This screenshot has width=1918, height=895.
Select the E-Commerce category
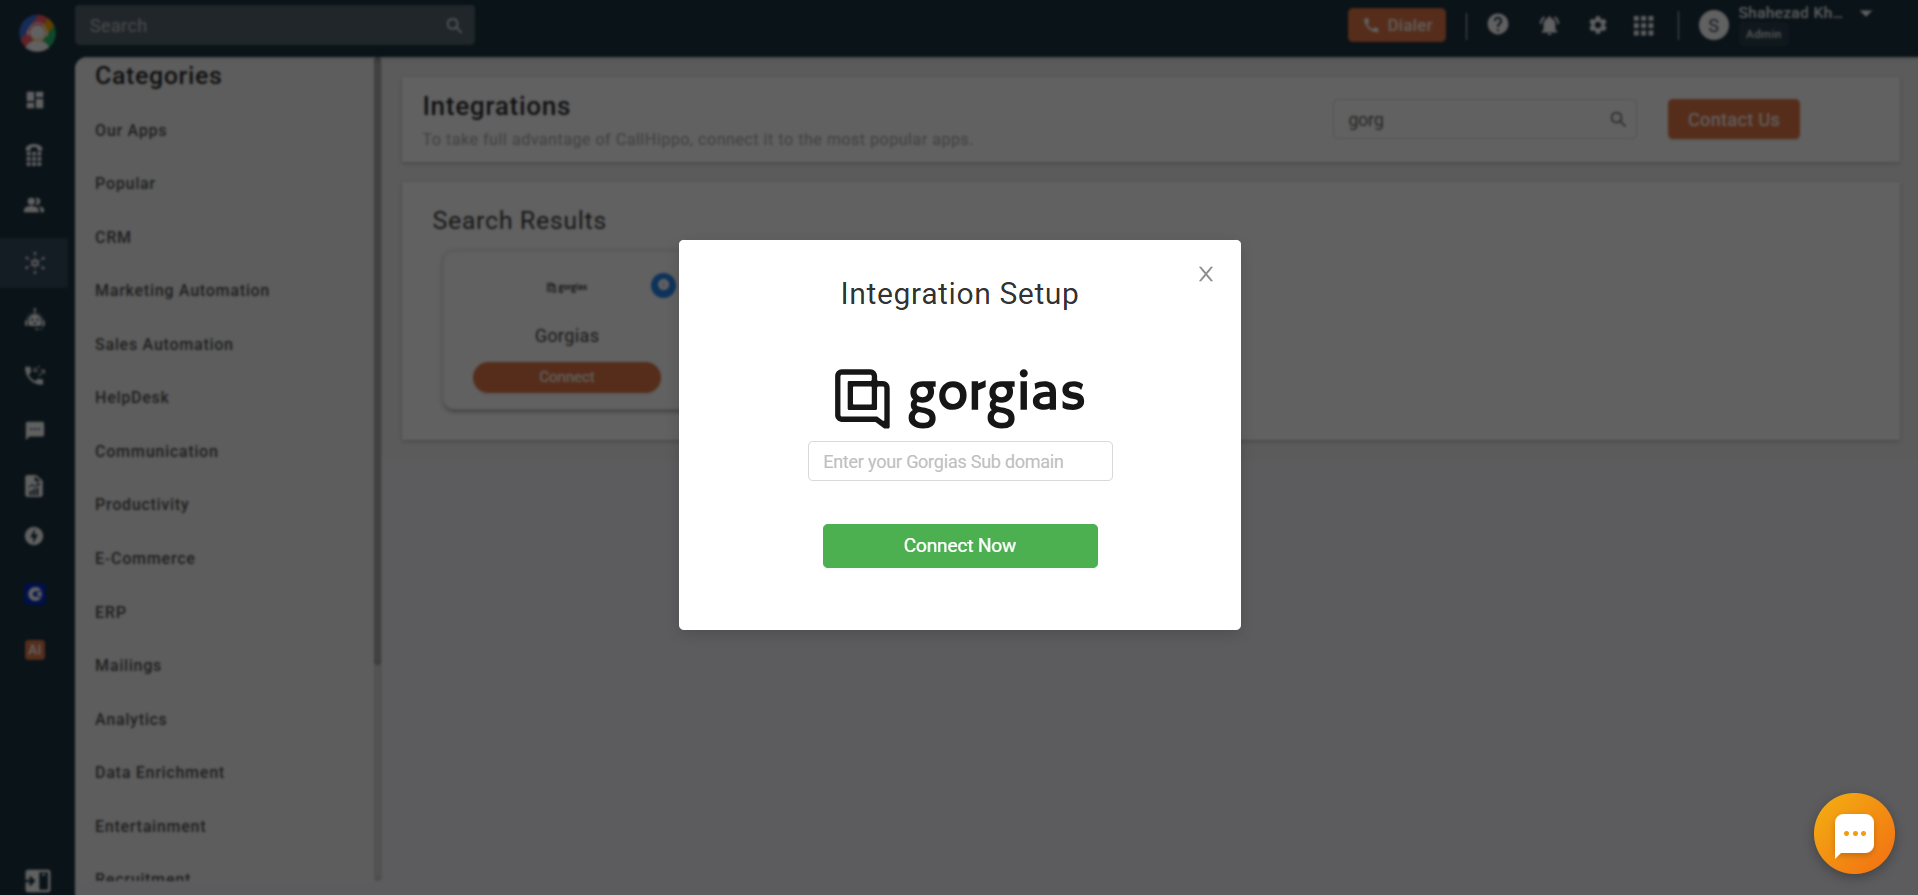coord(145,558)
